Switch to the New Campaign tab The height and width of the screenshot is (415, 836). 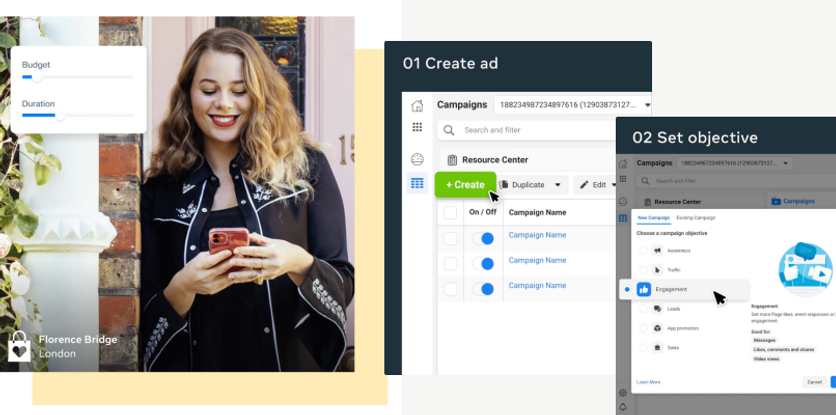[x=653, y=218]
